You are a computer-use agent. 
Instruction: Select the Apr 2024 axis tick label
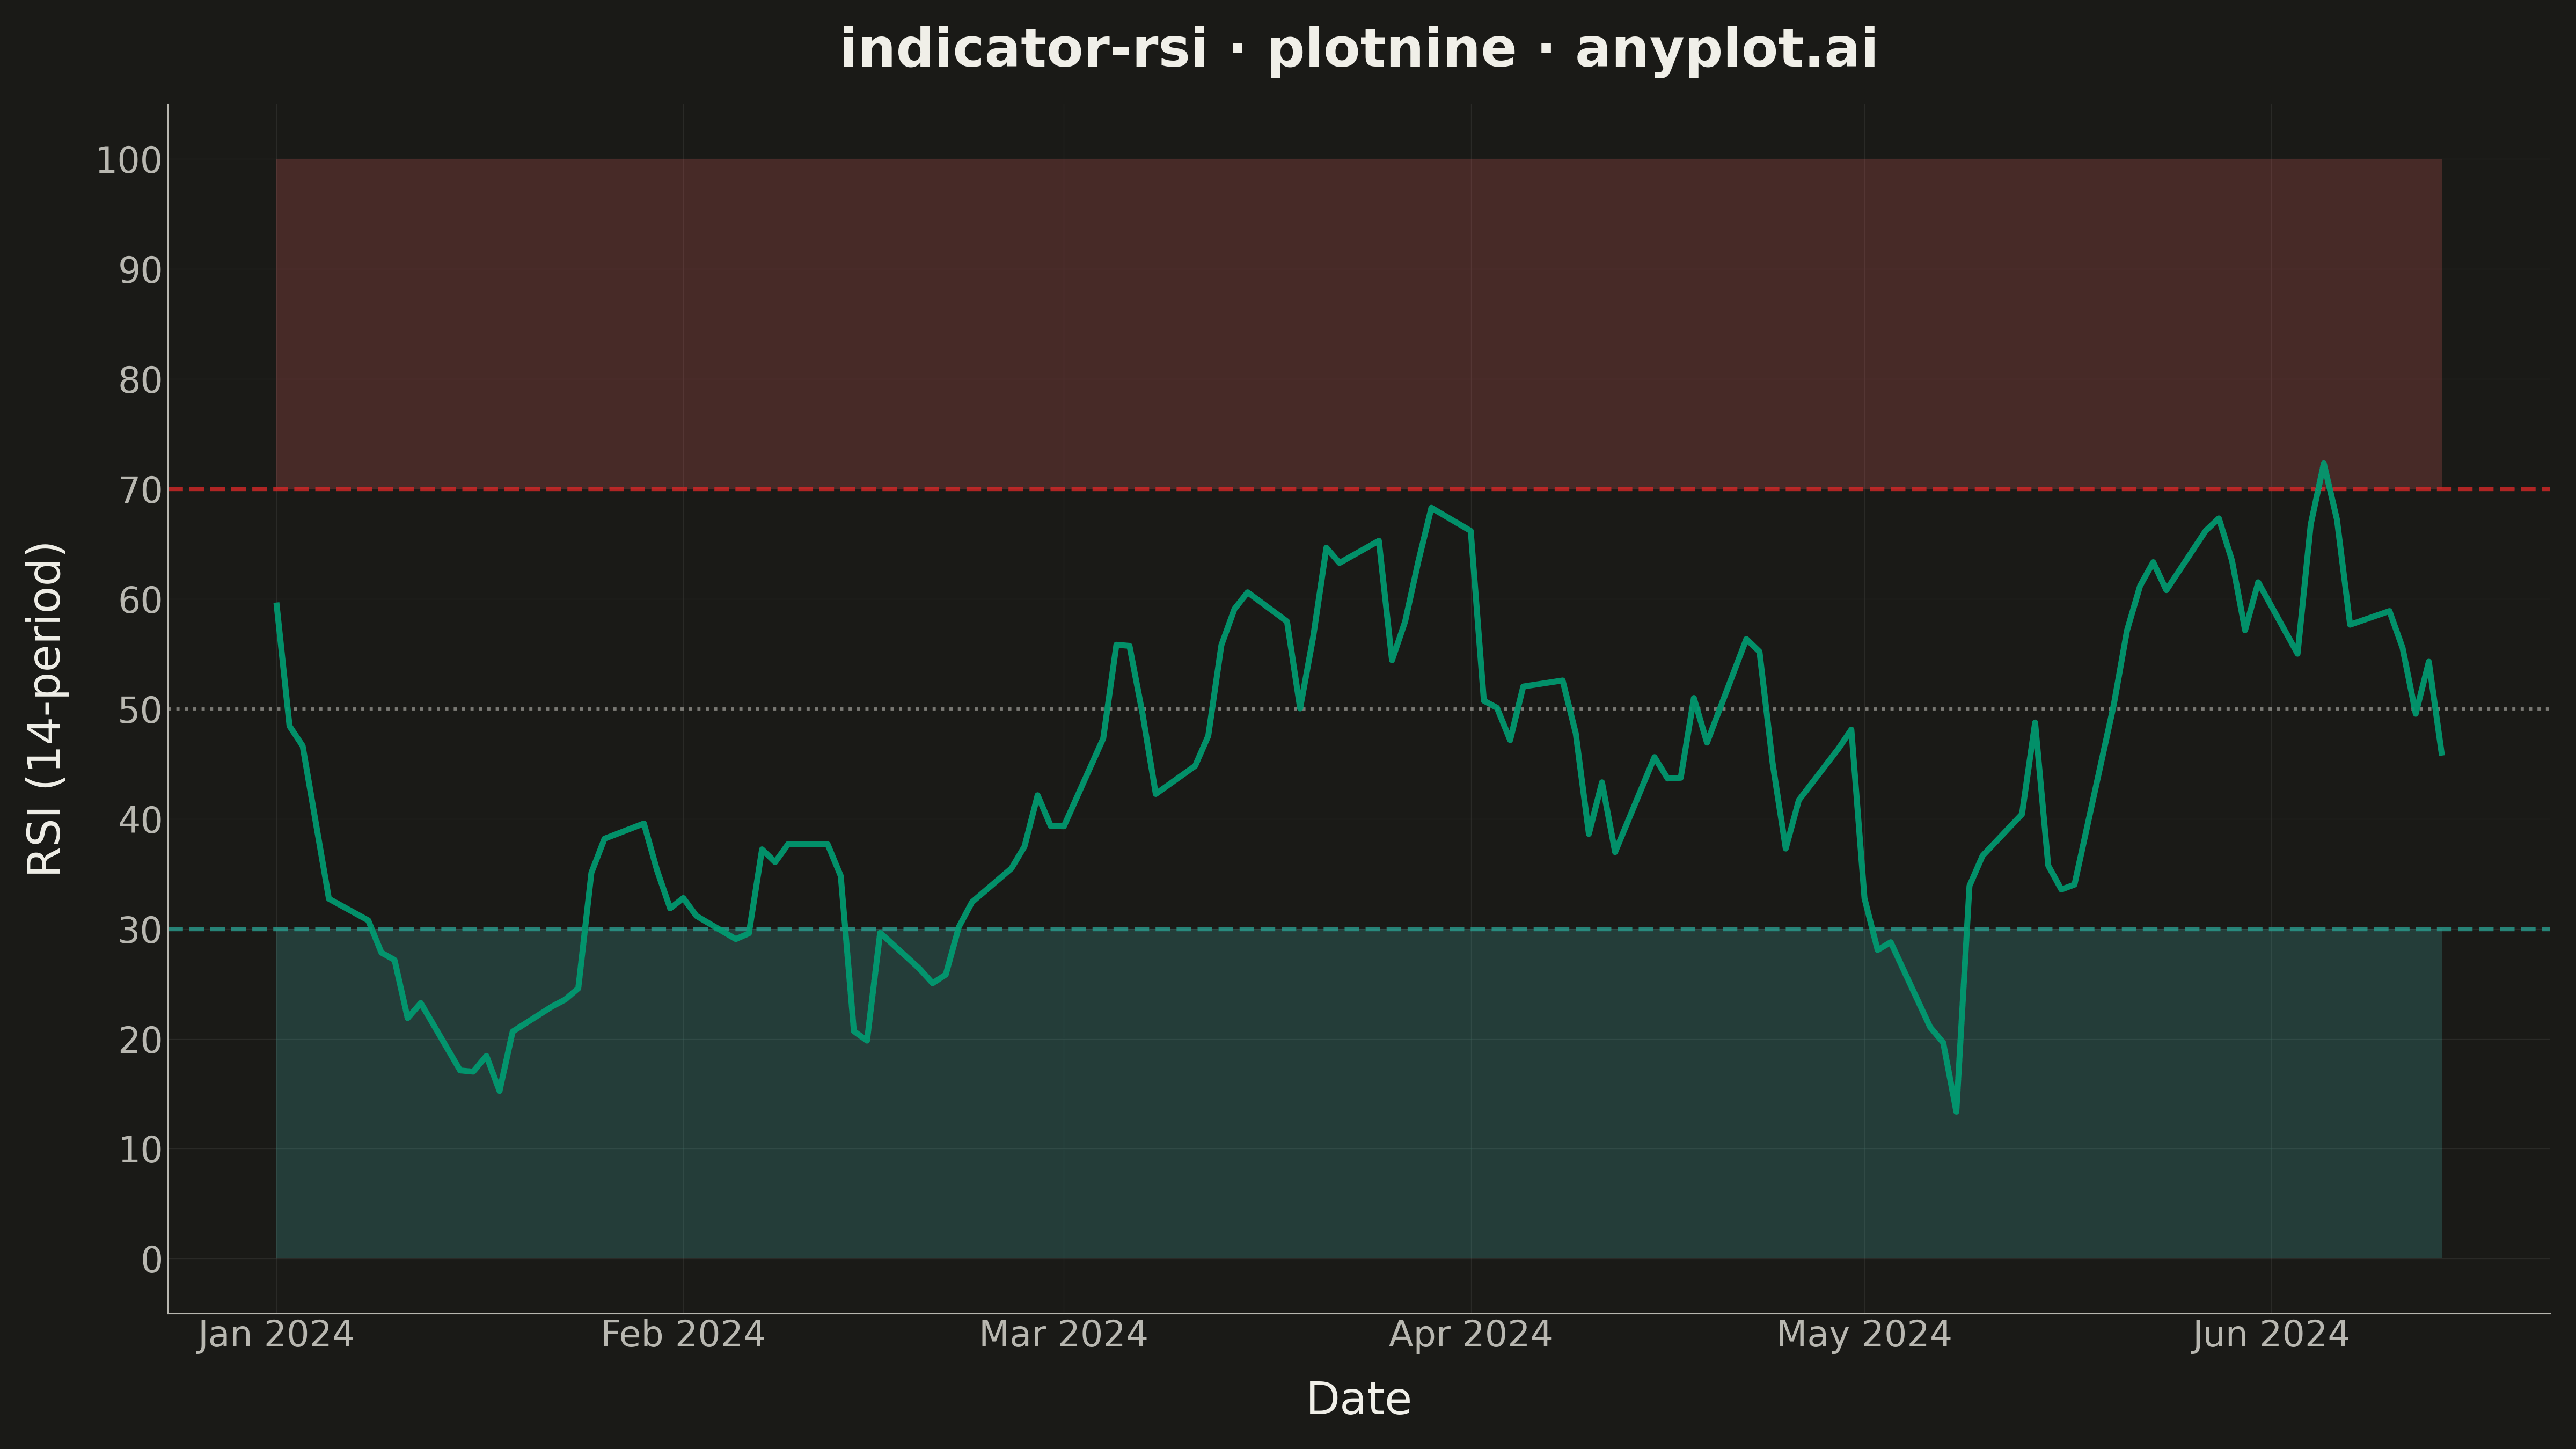click(1470, 1334)
